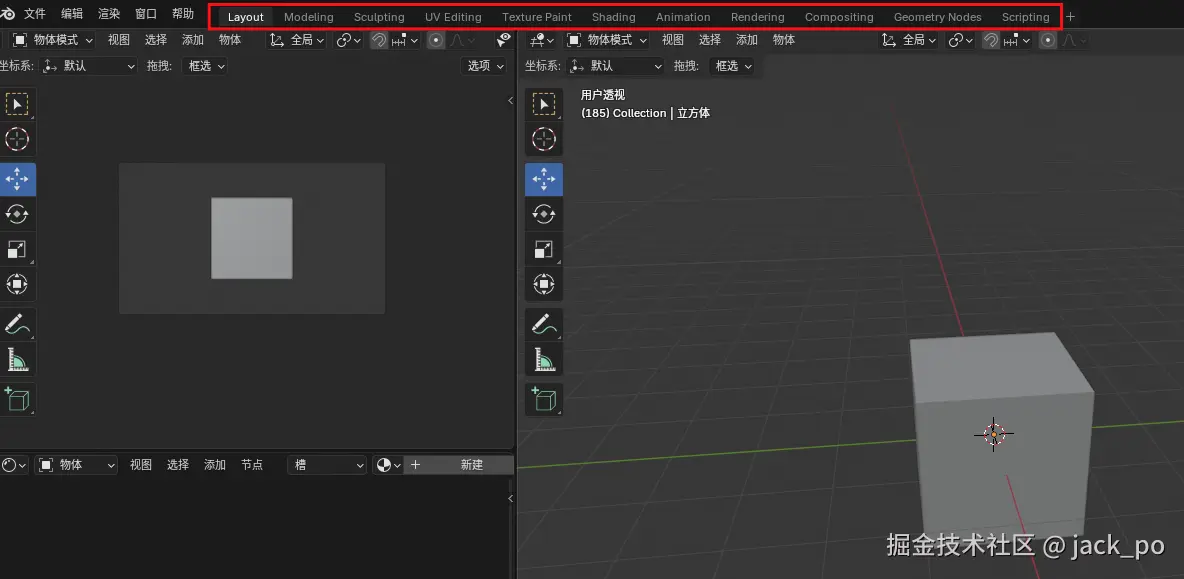Open 框选 drag dropdown in left viewport
The image size is (1184, 579).
click(205, 66)
